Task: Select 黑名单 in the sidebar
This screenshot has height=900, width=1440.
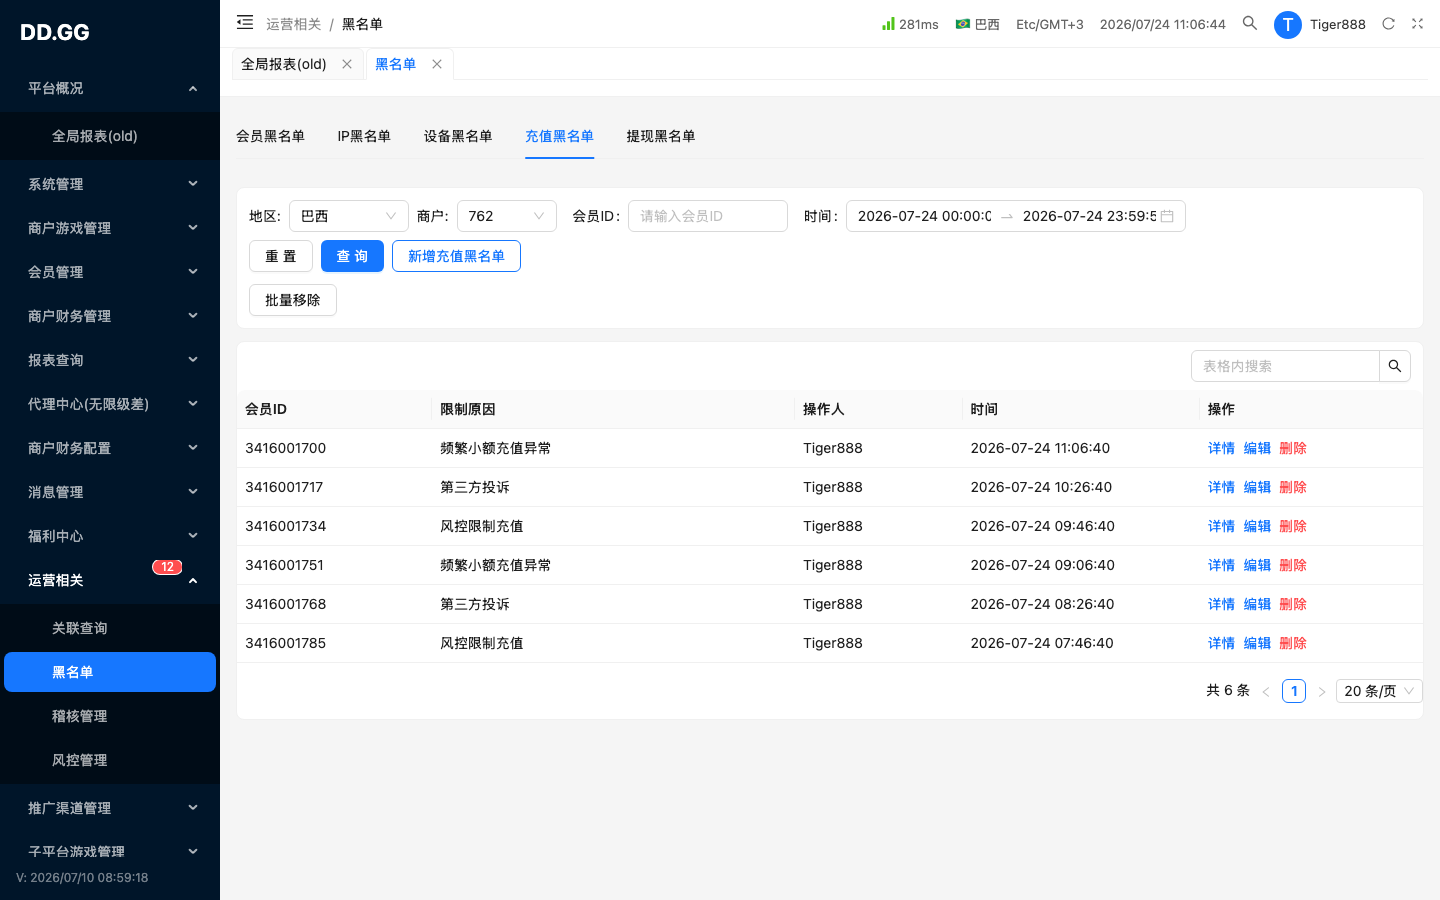Action: (110, 672)
